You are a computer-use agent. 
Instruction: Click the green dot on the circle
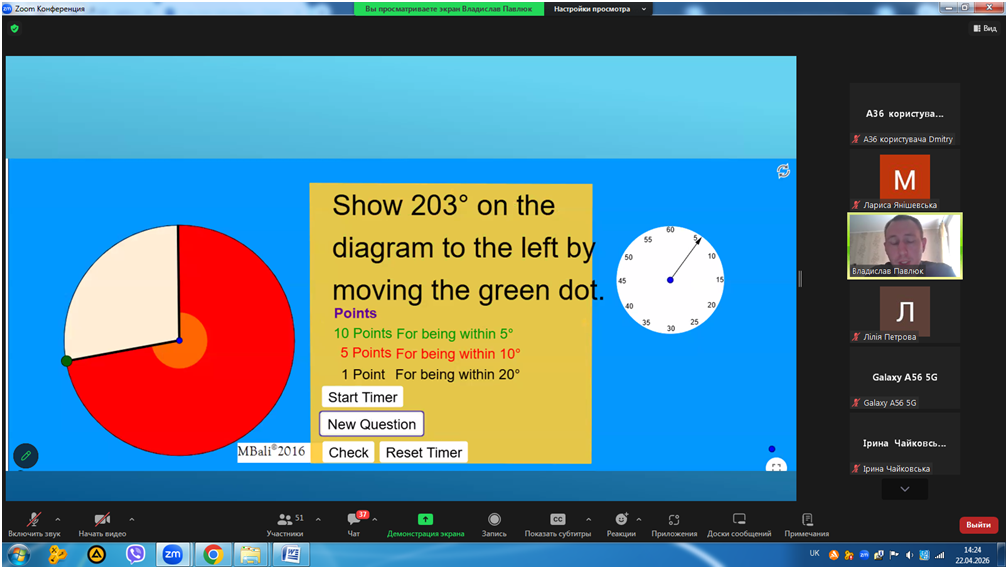(x=67, y=361)
